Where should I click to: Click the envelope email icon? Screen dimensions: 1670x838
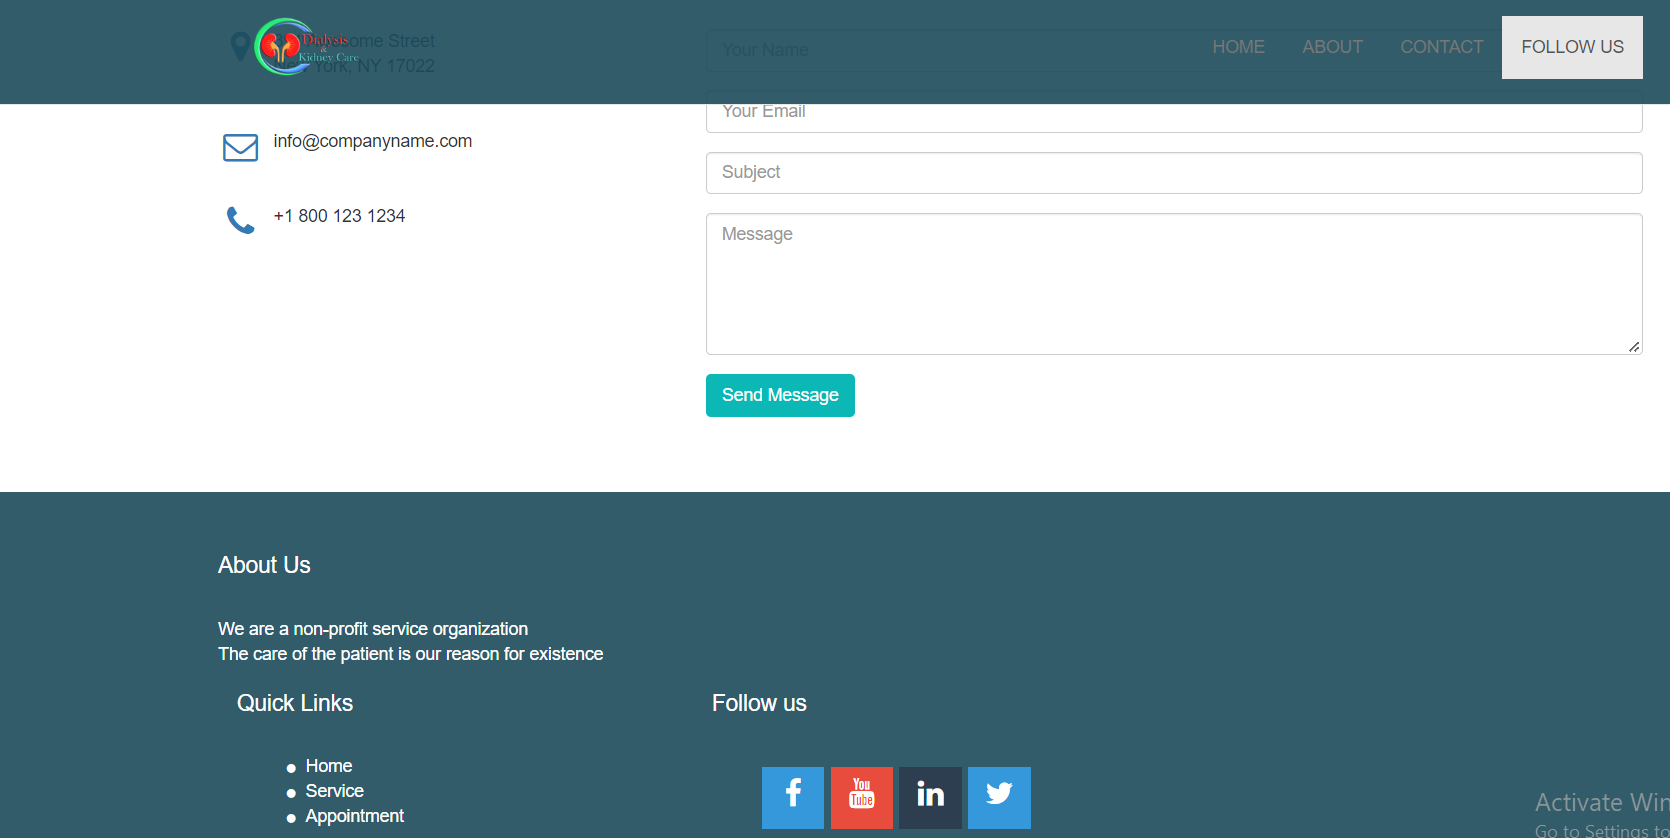[x=240, y=147]
